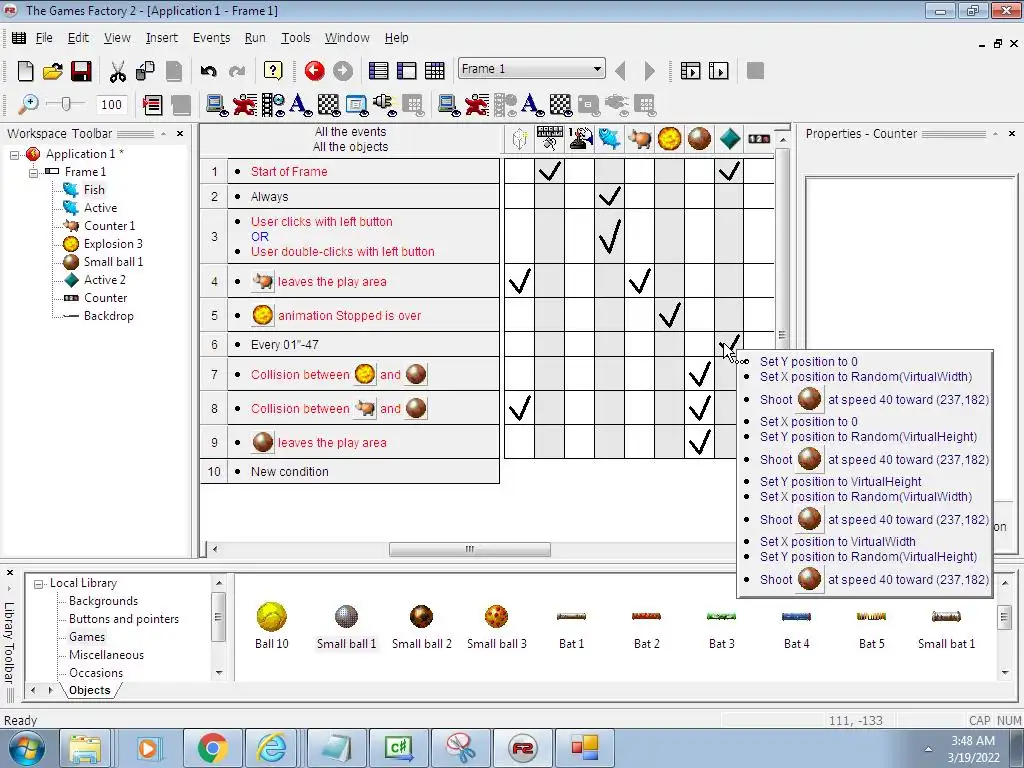The width and height of the screenshot is (1024, 768).
Task: Copy selection using the Copy icon
Action: 145,71
